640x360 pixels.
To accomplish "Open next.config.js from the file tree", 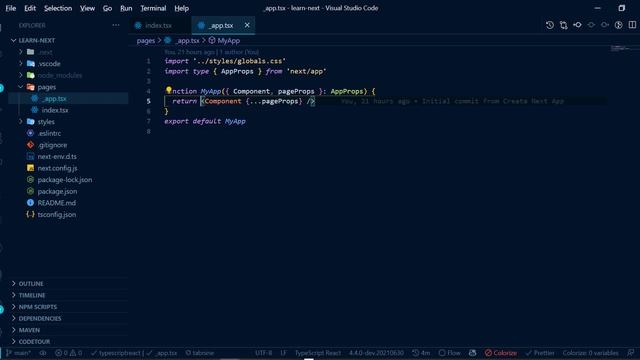I will [x=57, y=168].
